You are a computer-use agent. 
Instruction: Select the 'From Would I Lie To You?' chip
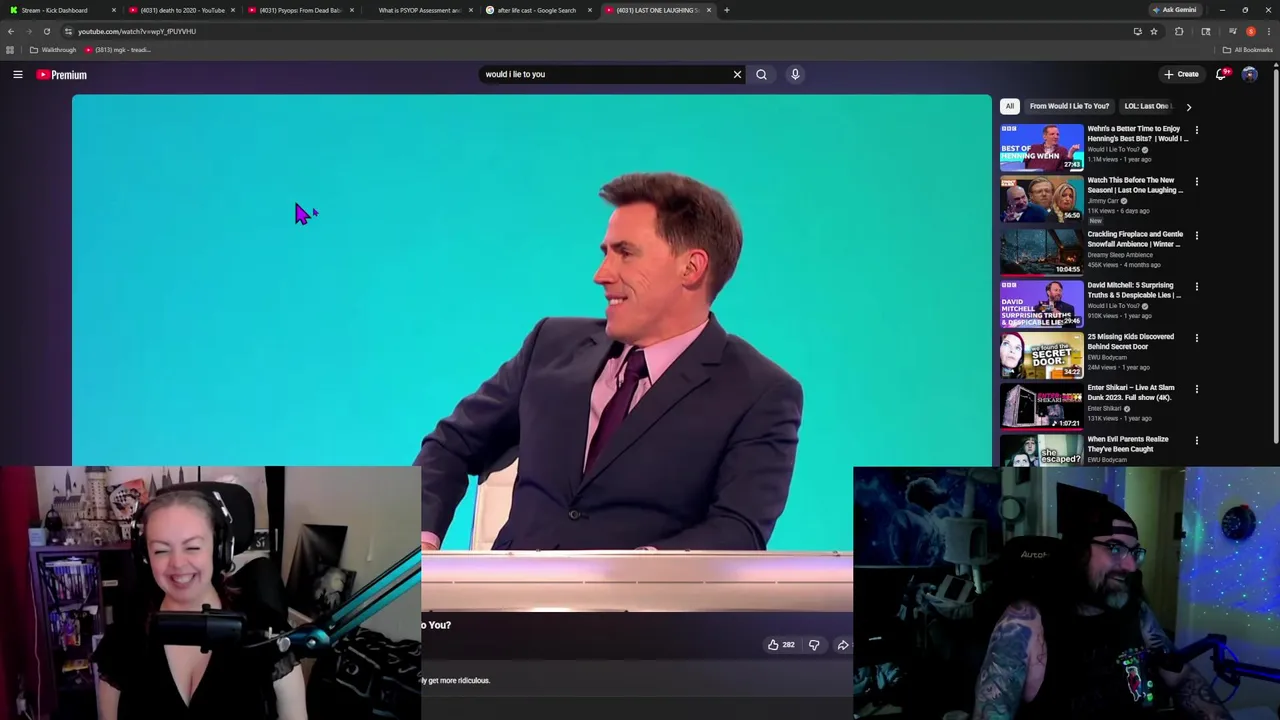(1069, 106)
